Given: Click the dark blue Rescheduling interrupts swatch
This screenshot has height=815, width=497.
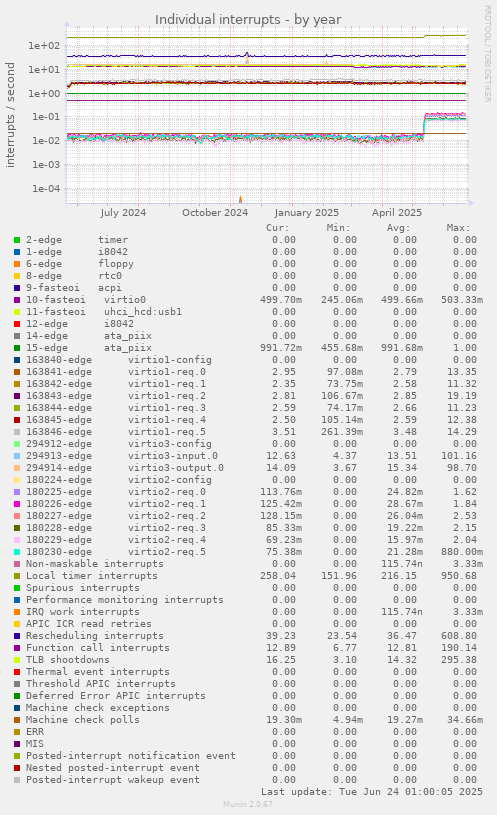Looking at the screenshot, I should (17, 636).
